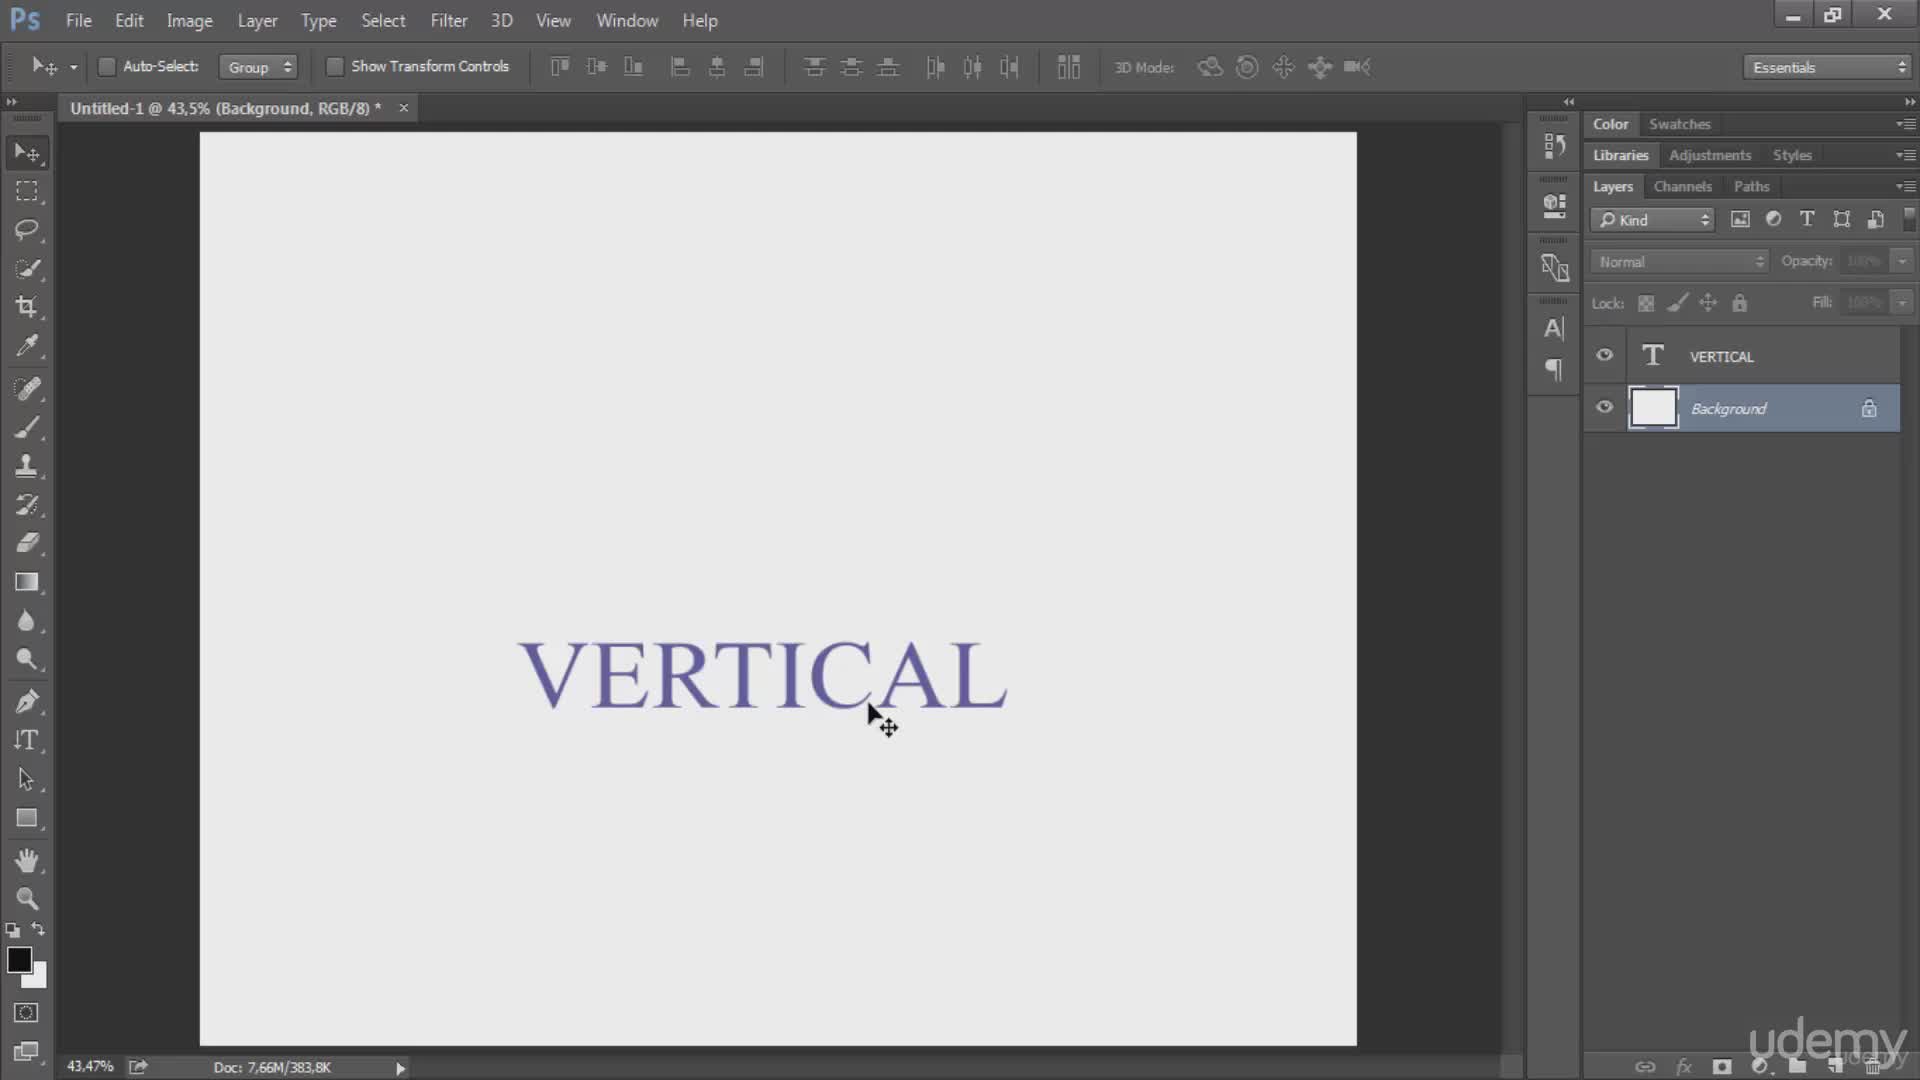Select the Zoom tool
Screen dimensions: 1920x1080
[27, 898]
